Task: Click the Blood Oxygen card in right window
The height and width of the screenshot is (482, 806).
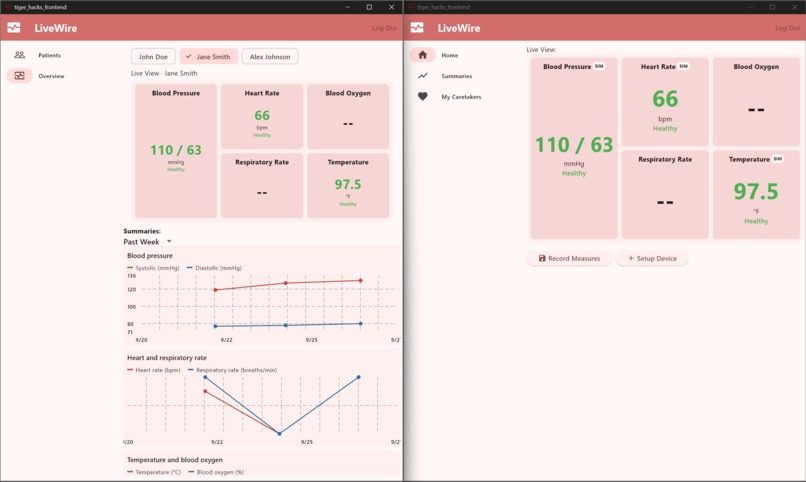Action: [756, 102]
